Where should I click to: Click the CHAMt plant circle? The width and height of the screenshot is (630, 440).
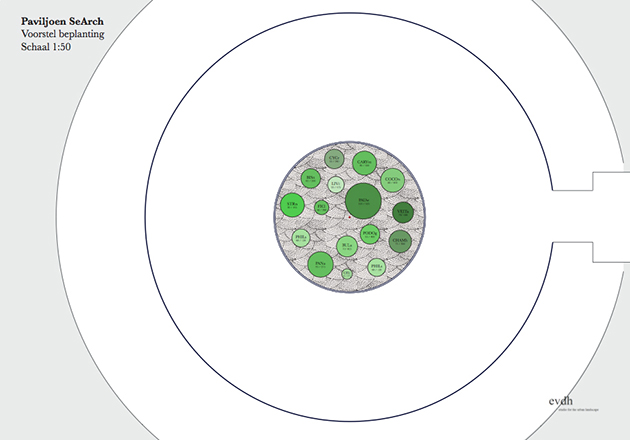[400, 241]
